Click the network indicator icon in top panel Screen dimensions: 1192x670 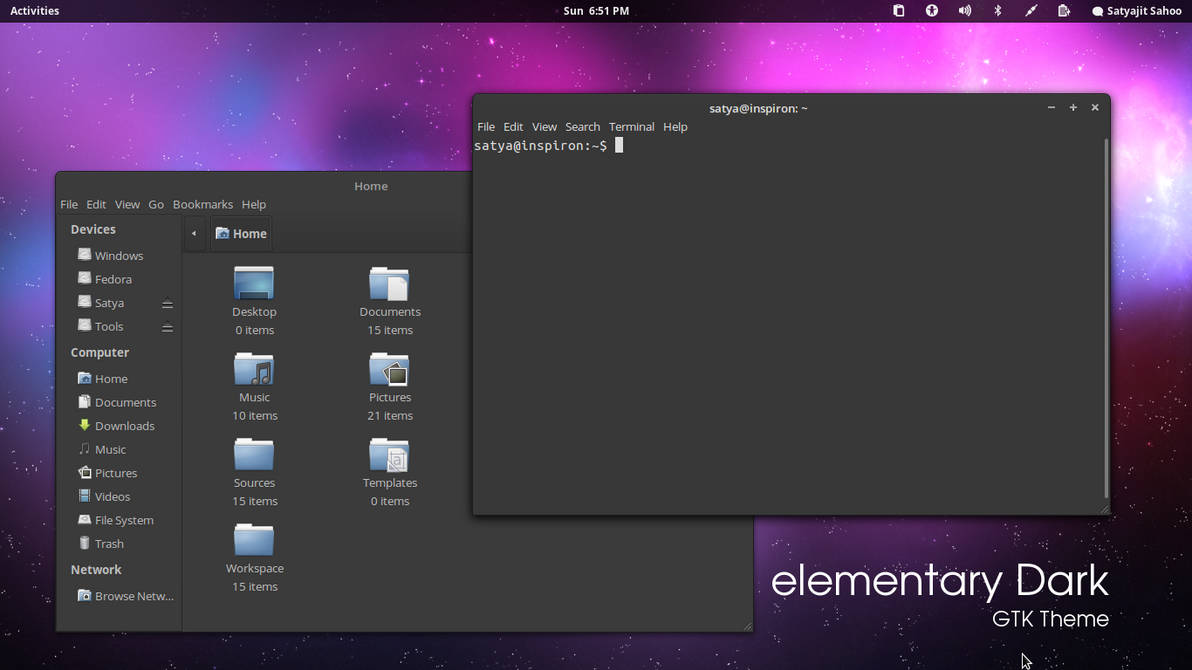(1031, 11)
